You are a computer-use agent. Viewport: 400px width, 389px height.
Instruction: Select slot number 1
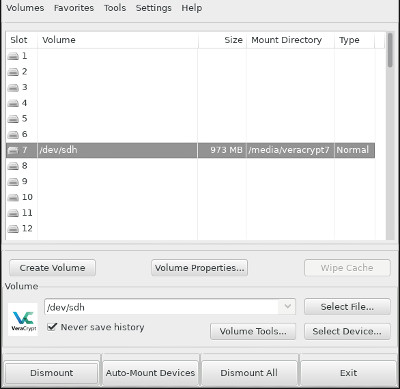pos(24,56)
